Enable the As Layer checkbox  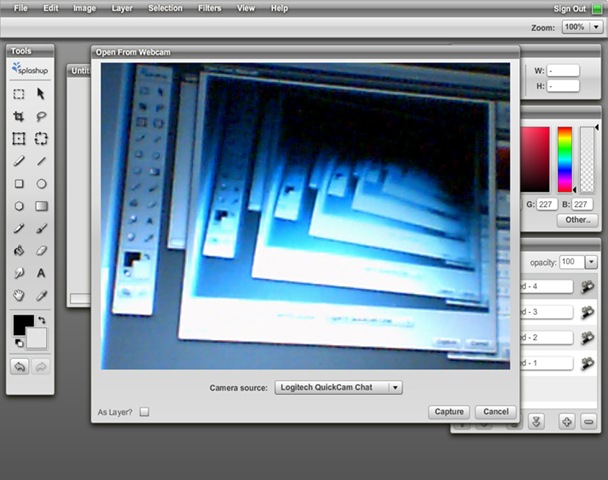144,411
